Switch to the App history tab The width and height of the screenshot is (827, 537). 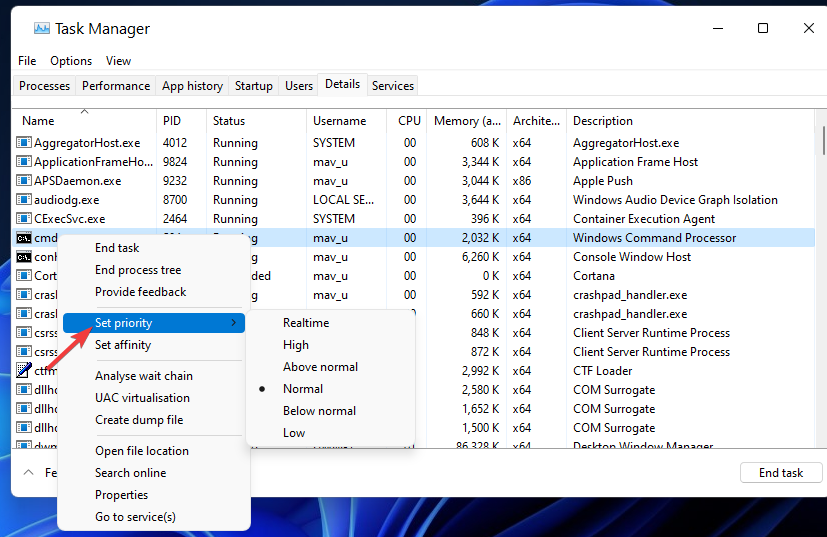point(193,85)
